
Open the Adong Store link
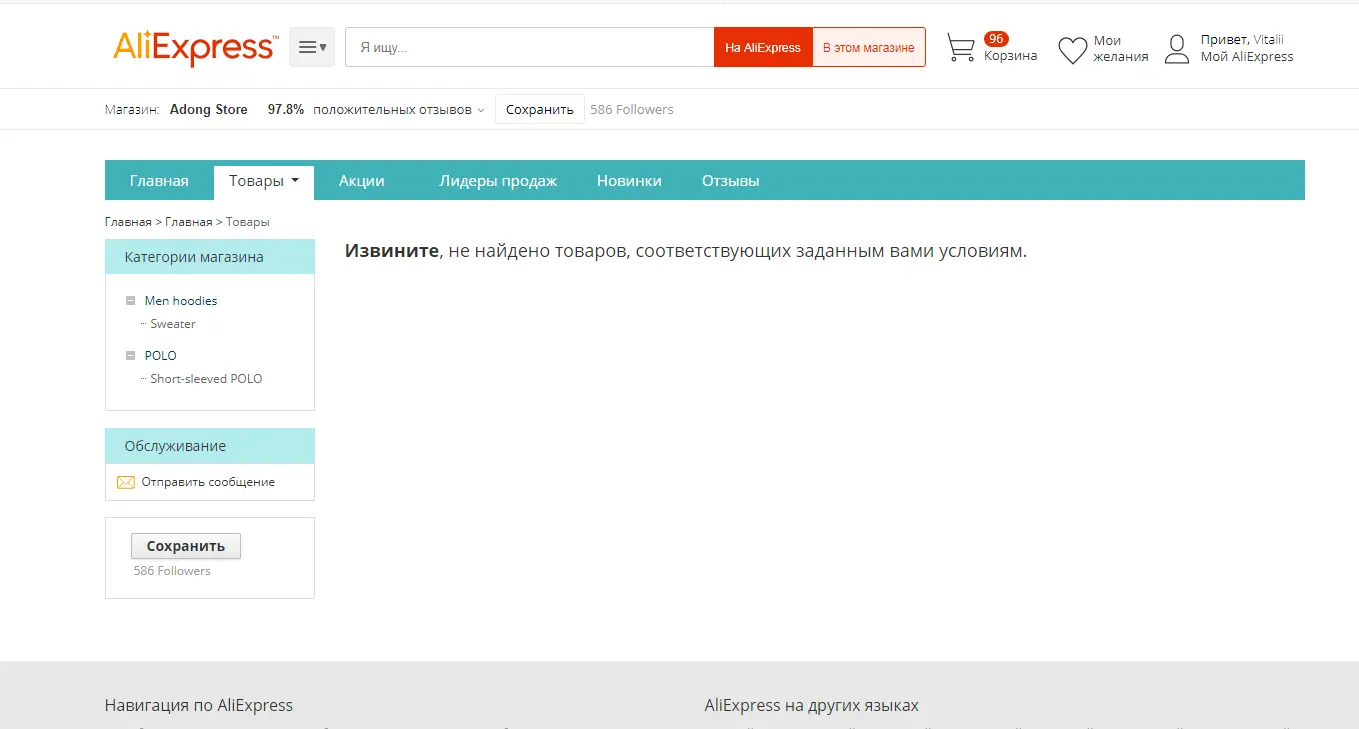(209, 110)
